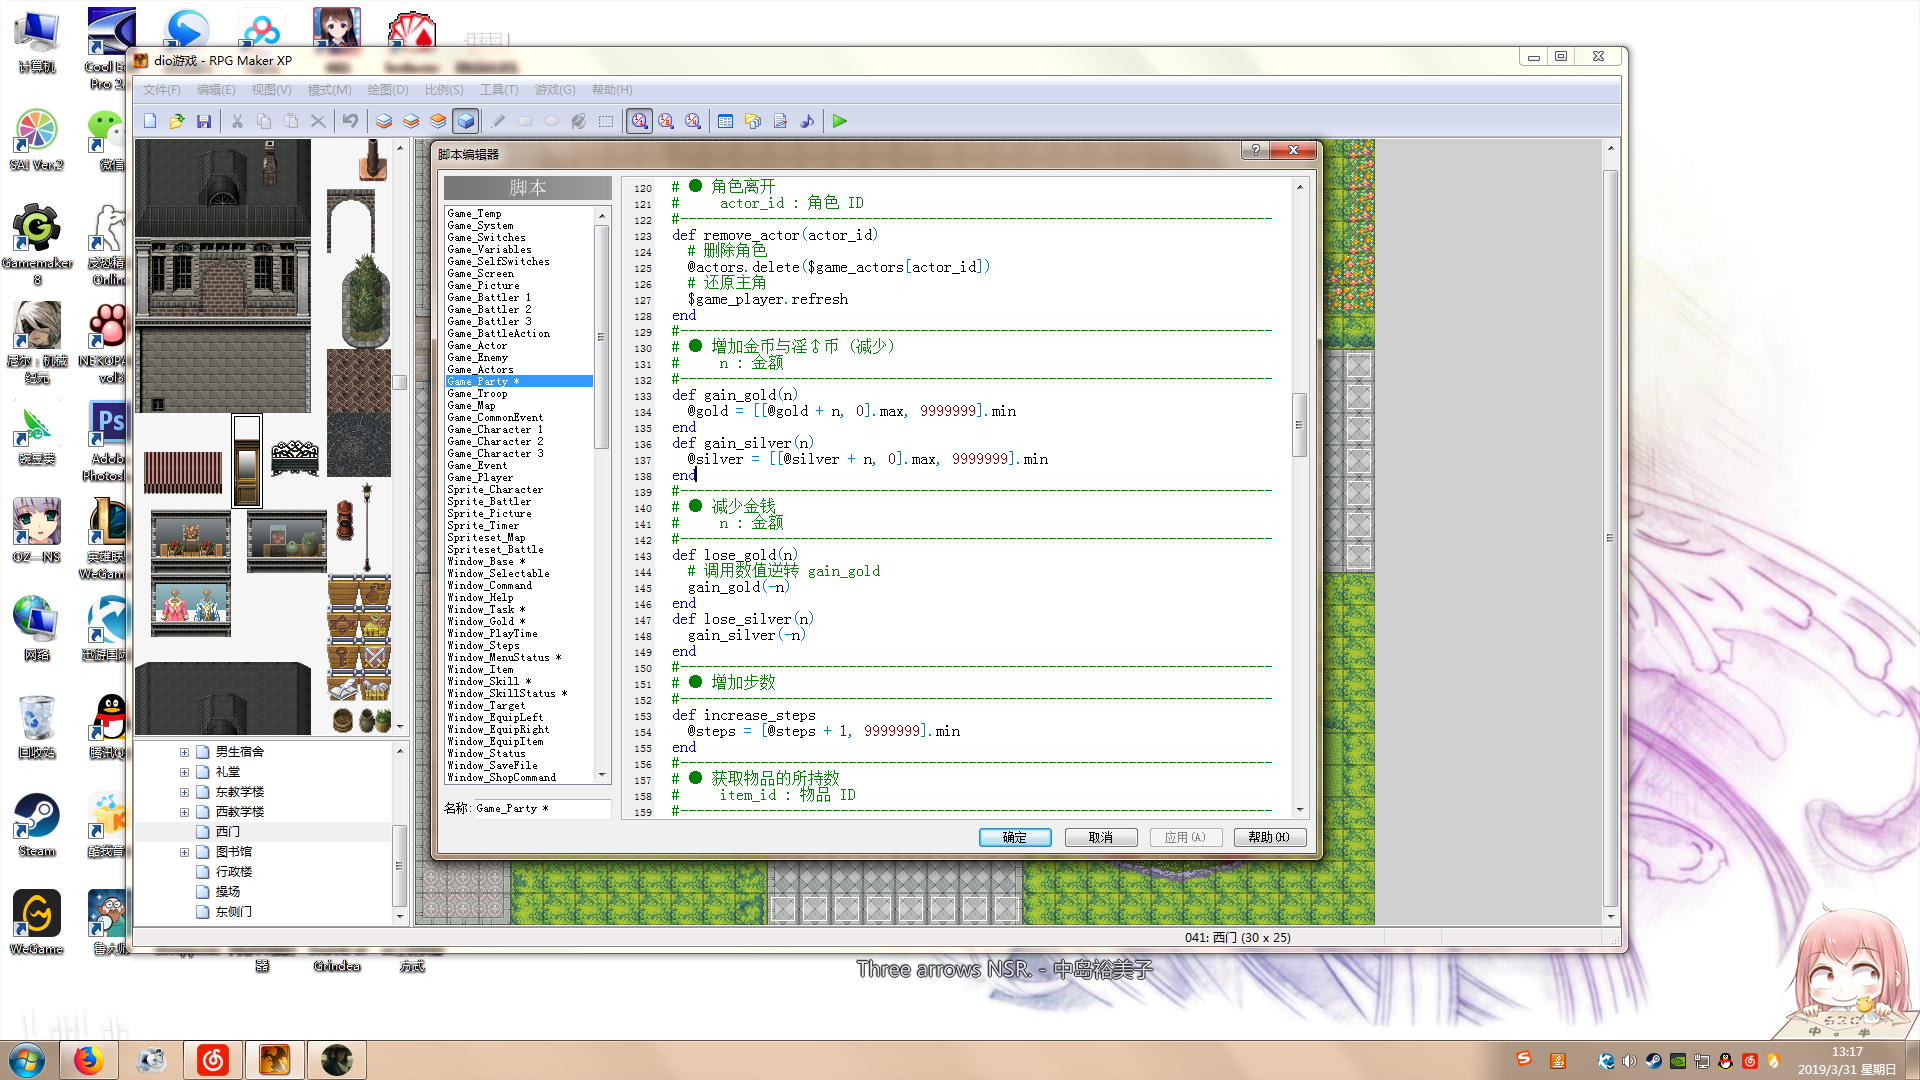Image resolution: width=1920 pixels, height=1080 pixels.
Task: Click the help question mark in script editor
Action: coord(1256,150)
